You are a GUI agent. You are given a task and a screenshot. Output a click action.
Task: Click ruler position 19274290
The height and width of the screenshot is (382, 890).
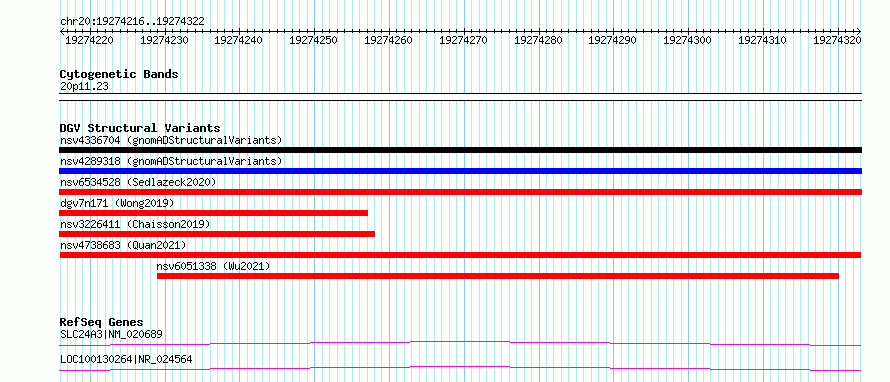click(612, 40)
